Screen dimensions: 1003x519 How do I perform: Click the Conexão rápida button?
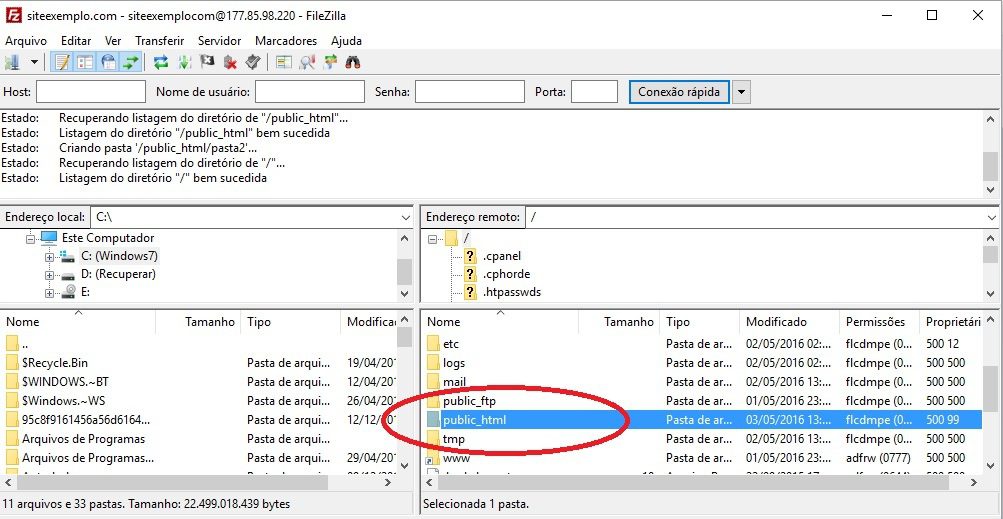pos(679,92)
